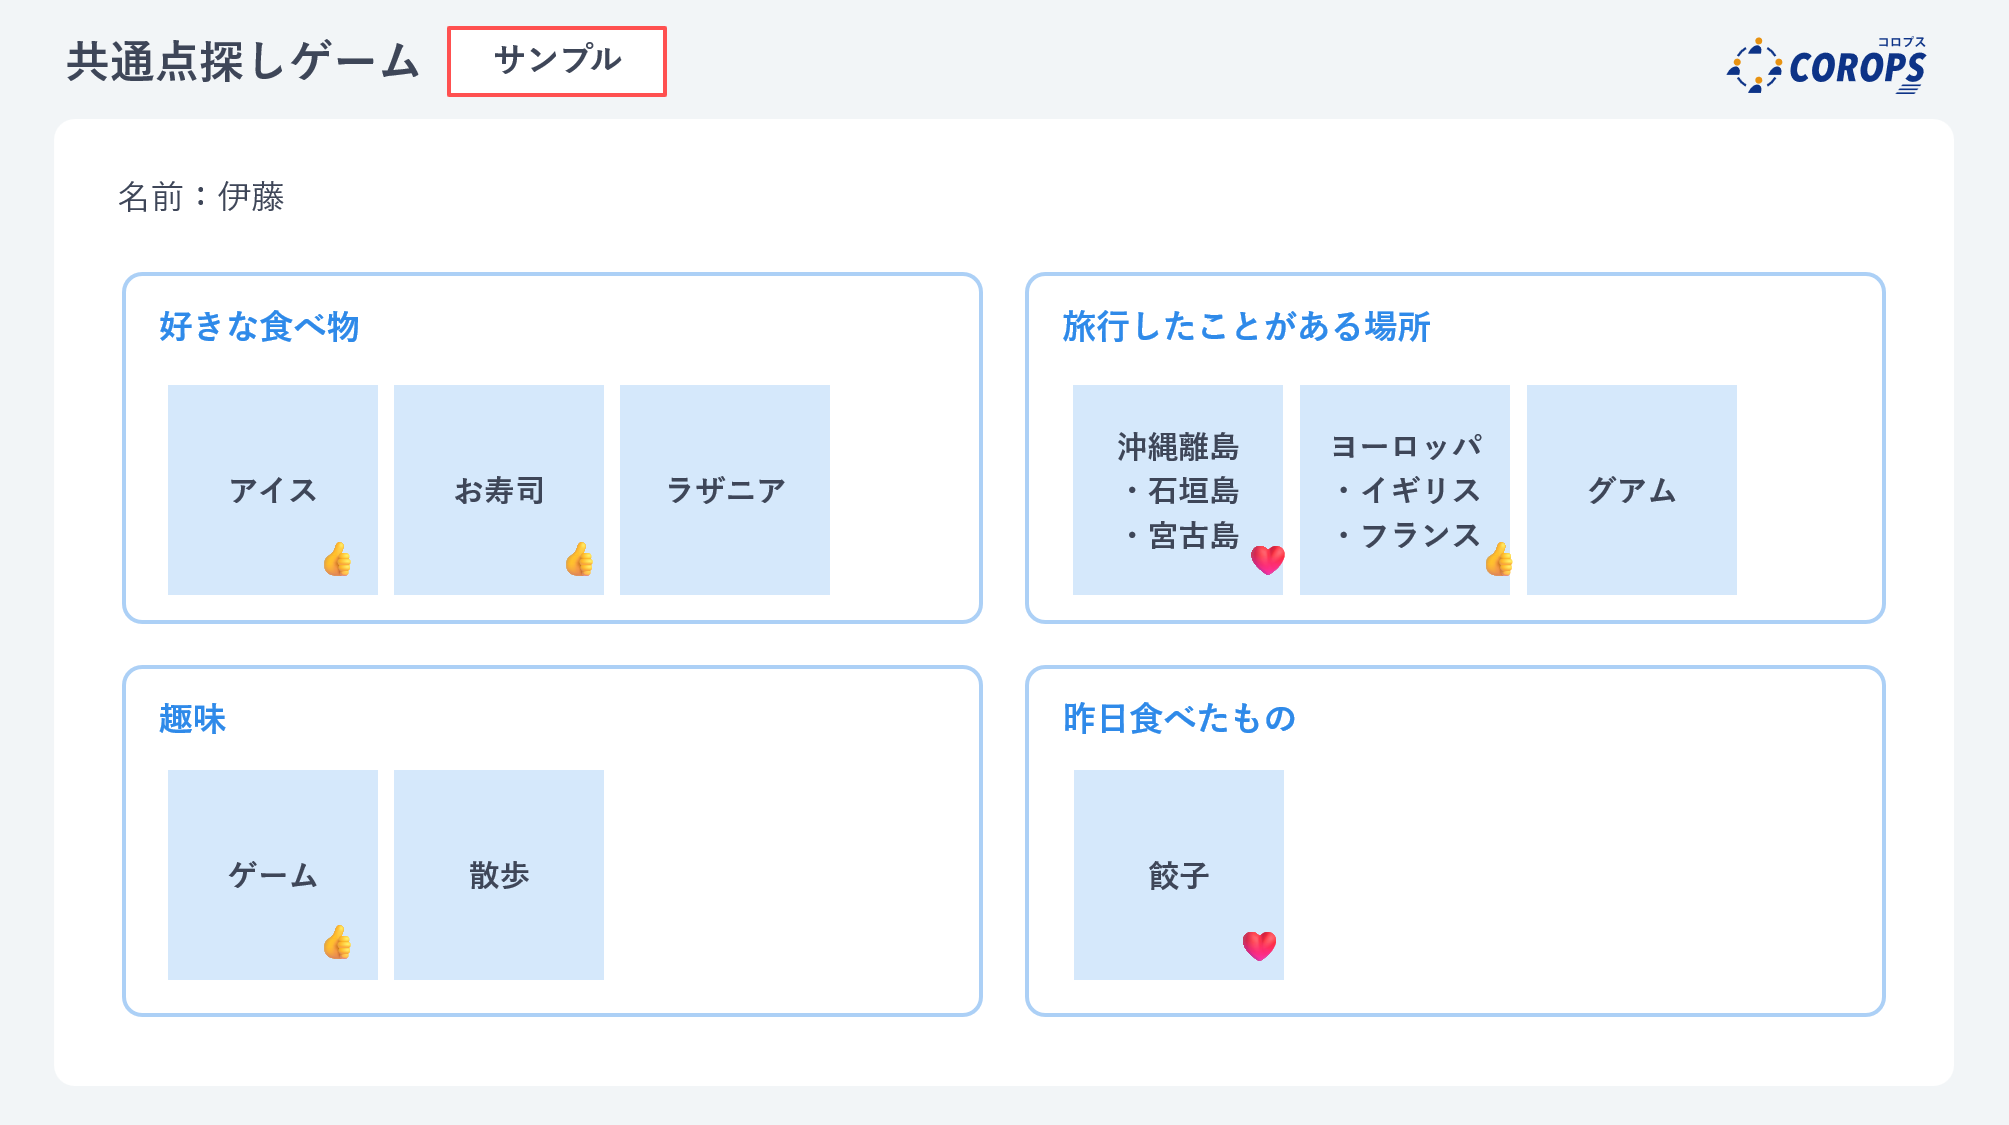Select the アイス sticky note text
Screen dimensions: 2009x1125
(x=273, y=490)
